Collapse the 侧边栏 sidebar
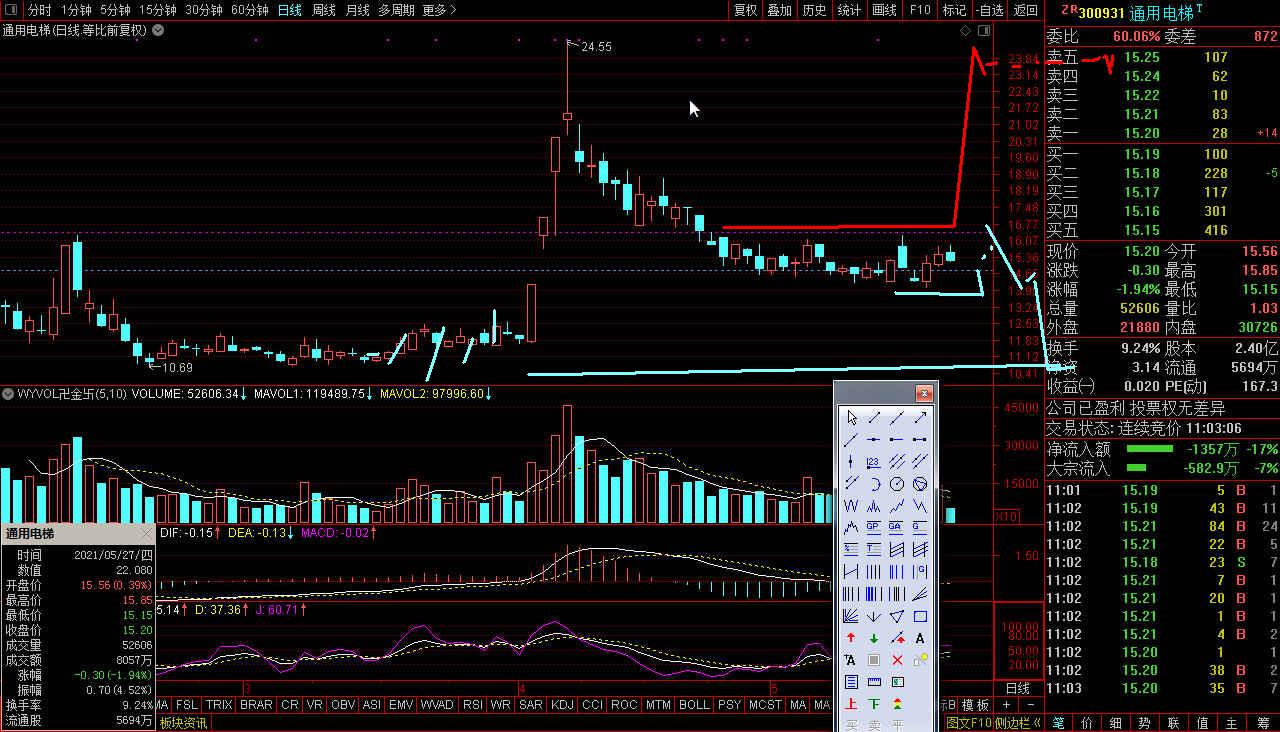 pyautogui.click(x=1017, y=723)
